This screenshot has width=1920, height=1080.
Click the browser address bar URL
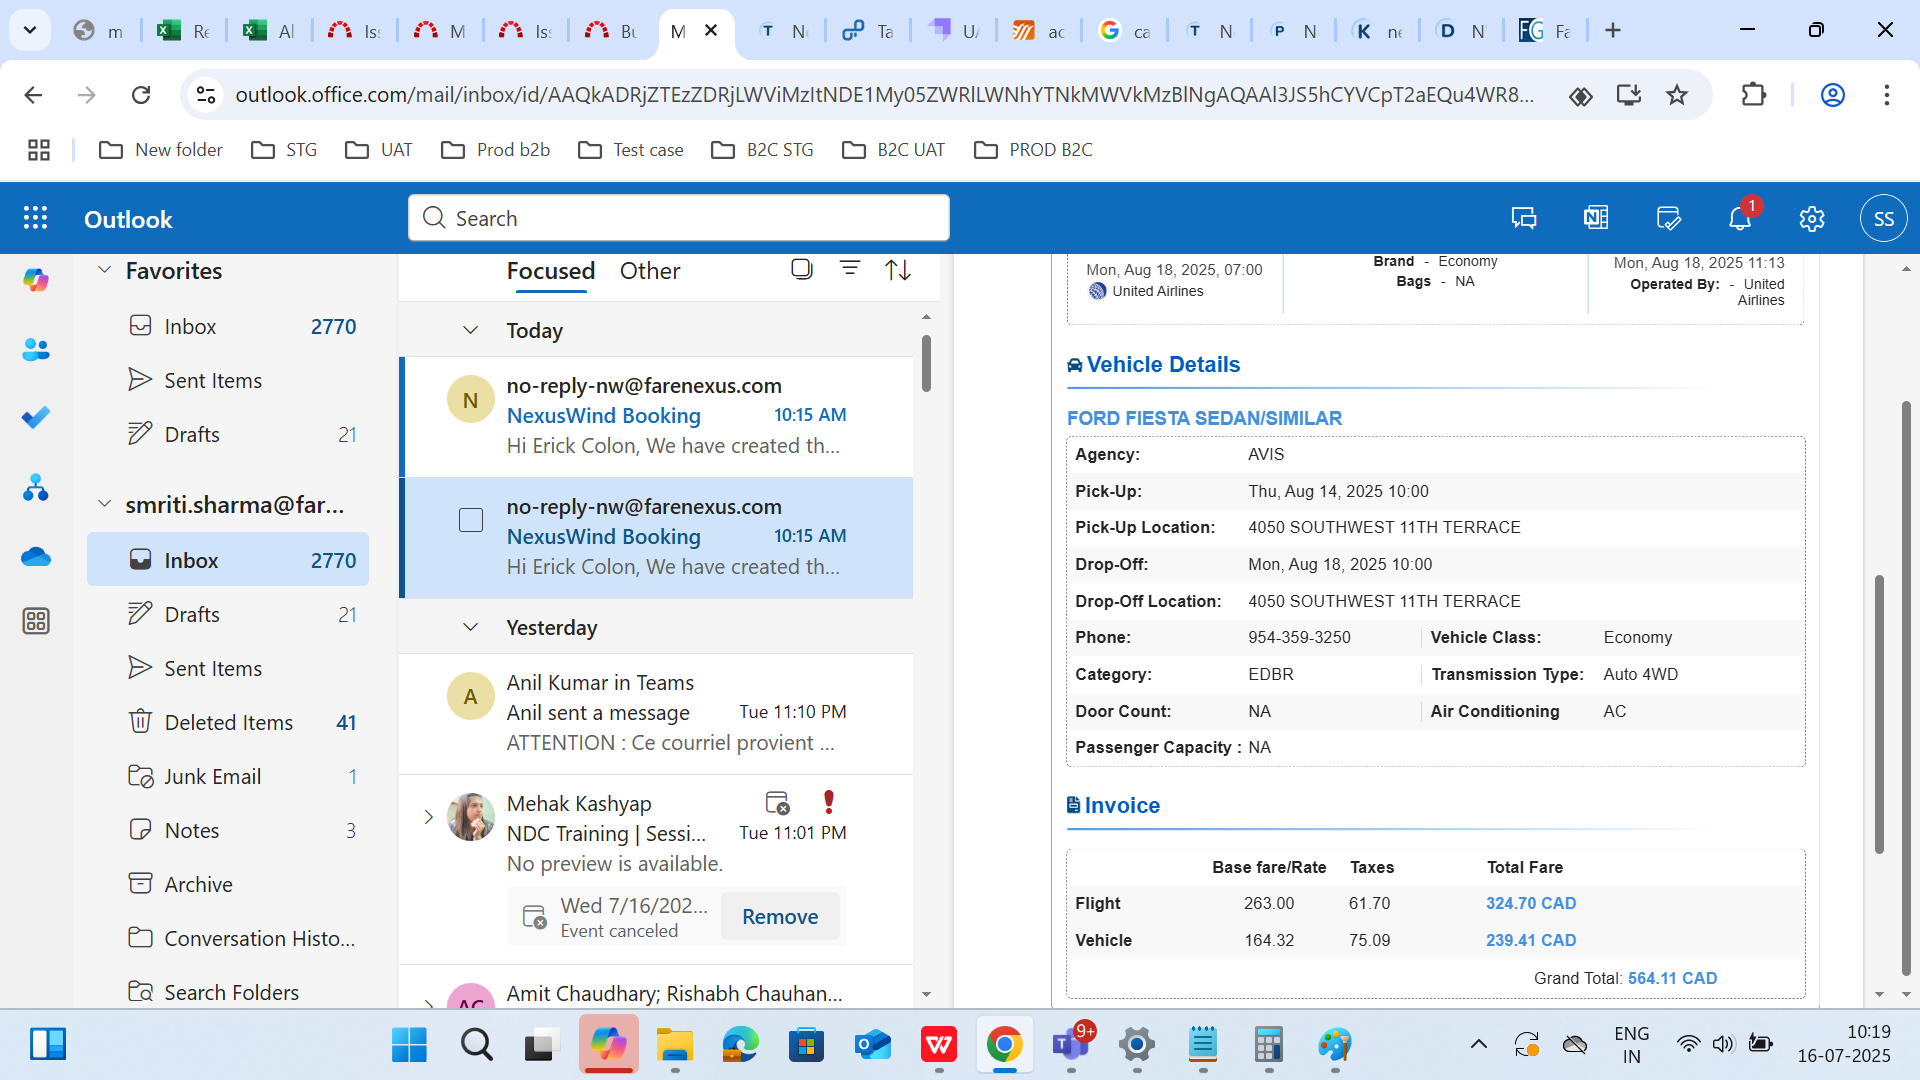pos(884,95)
